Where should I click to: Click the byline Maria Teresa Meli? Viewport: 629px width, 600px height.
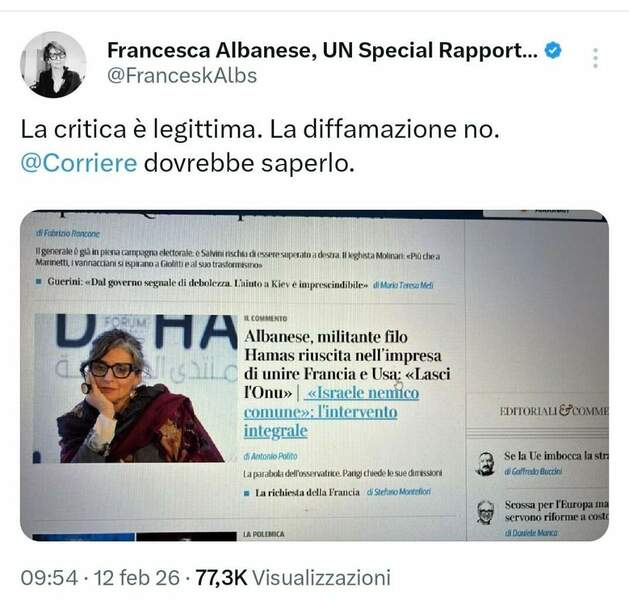click(403, 285)
